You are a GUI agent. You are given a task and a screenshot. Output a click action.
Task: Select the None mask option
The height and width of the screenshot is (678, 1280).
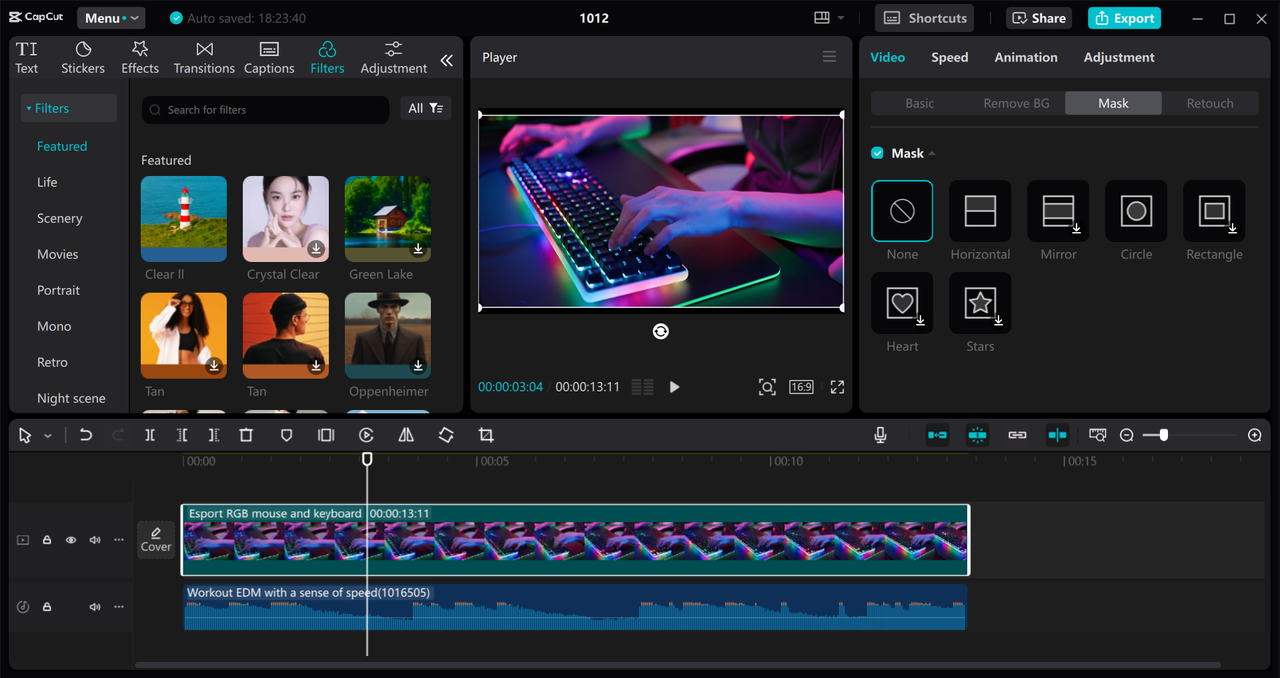point(902,211)
